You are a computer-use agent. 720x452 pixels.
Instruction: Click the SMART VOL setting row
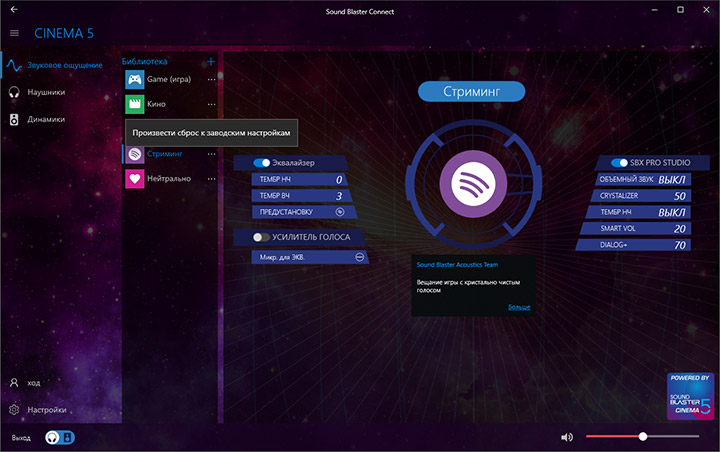pos(635,229)
